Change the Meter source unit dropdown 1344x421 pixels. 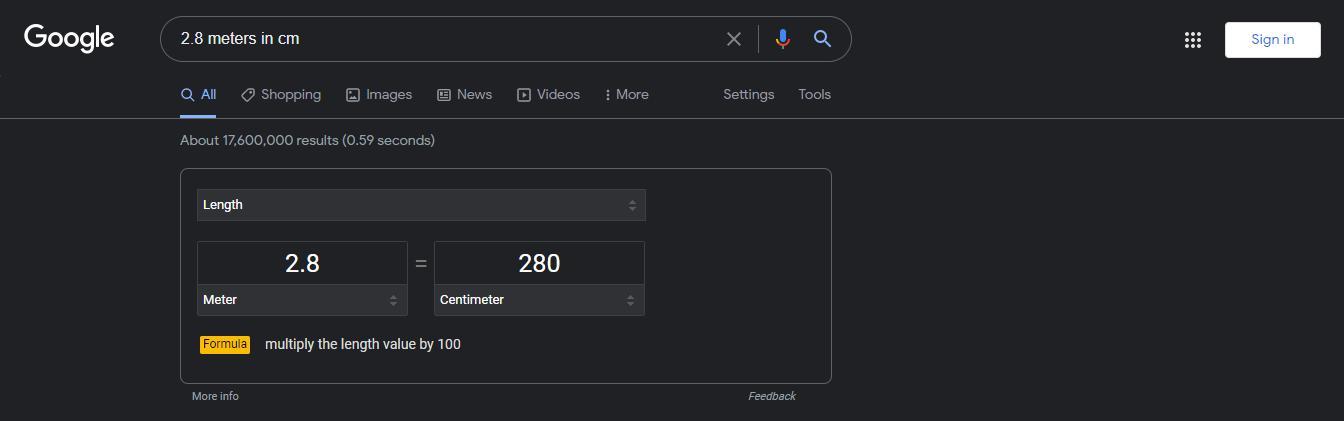point(302,300)
